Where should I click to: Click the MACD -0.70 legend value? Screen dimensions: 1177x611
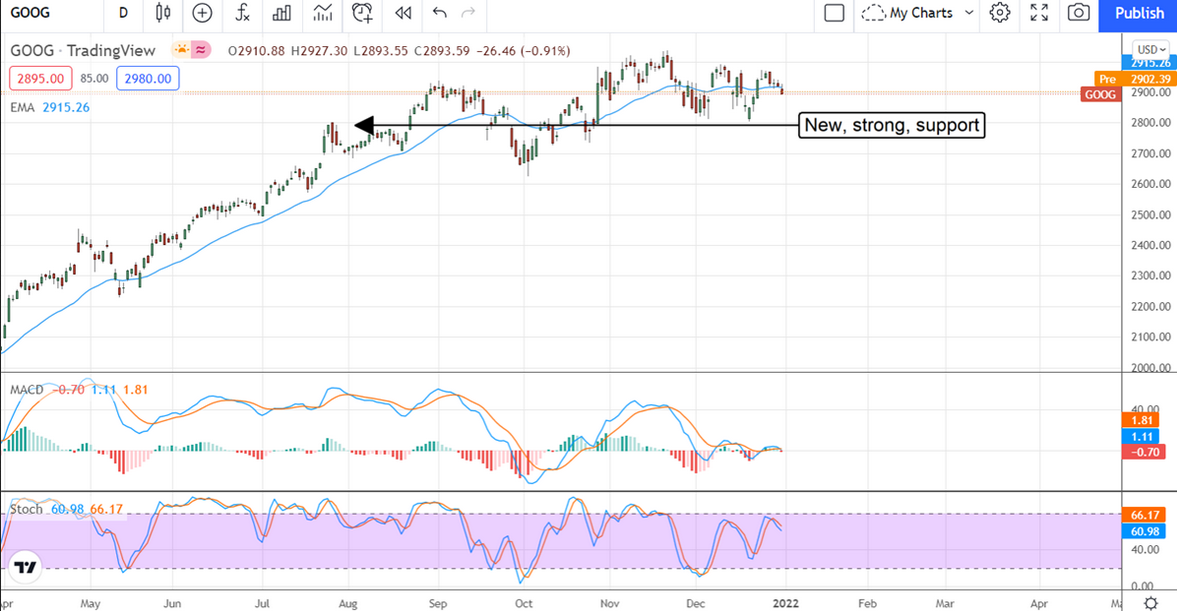[68, 390]
